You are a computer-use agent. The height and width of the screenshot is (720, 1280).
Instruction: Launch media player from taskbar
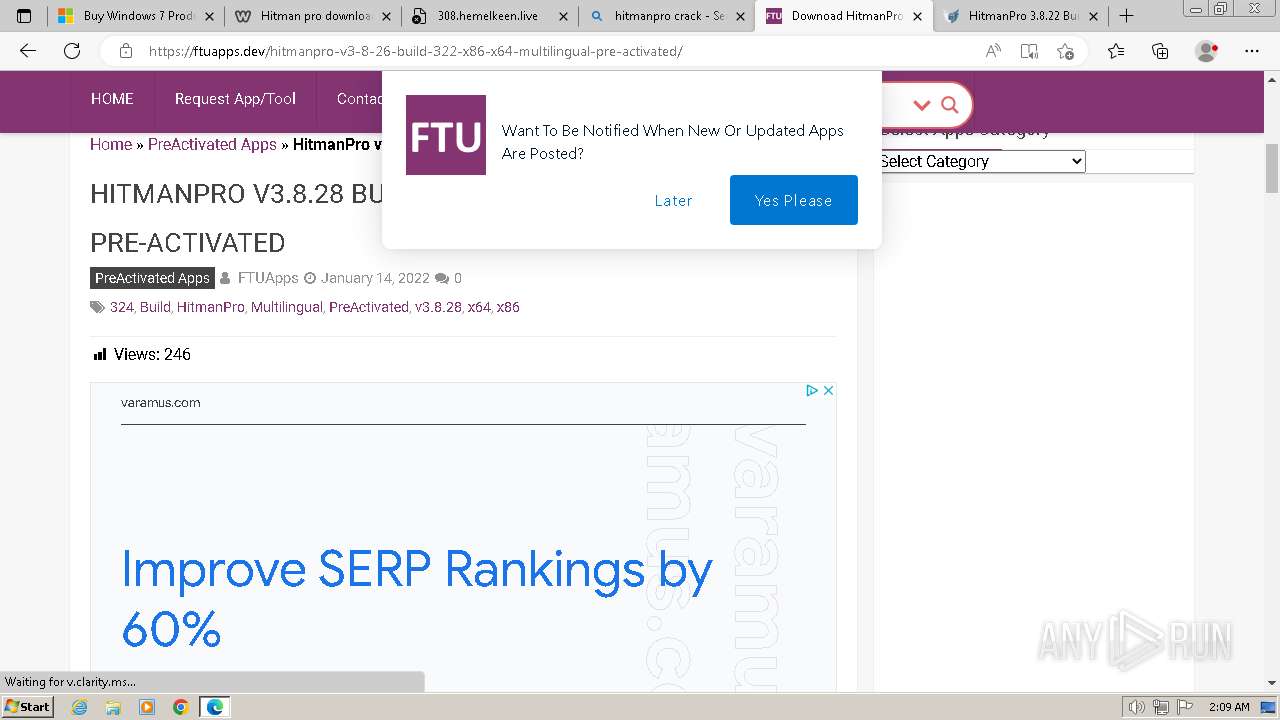[147, 707]
